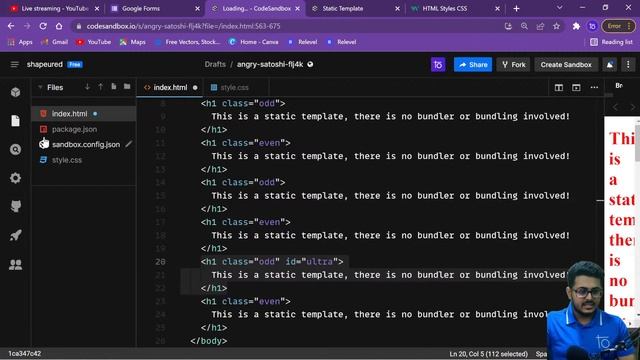Click the shapeured workspace name
Image resolution: width=640 pixels, height=360 pixels.
(44, 64)
